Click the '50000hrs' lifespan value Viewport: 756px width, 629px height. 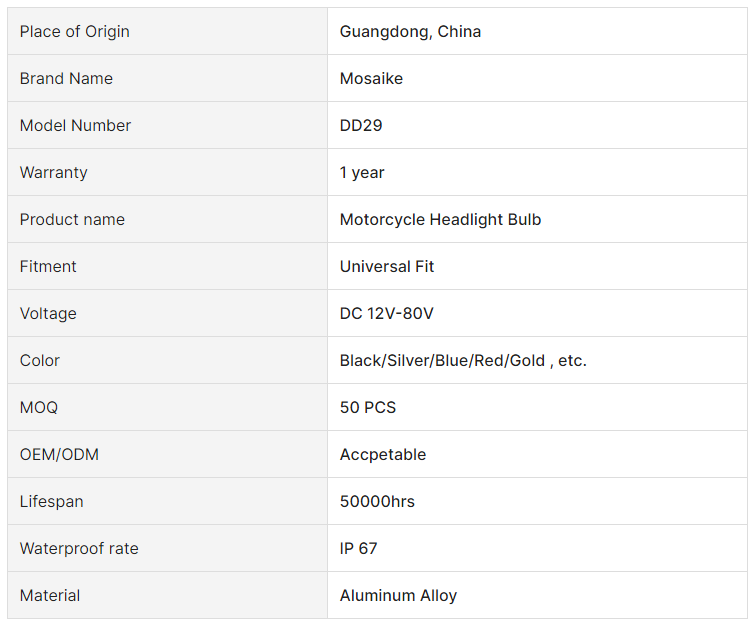tap(377, 501)
